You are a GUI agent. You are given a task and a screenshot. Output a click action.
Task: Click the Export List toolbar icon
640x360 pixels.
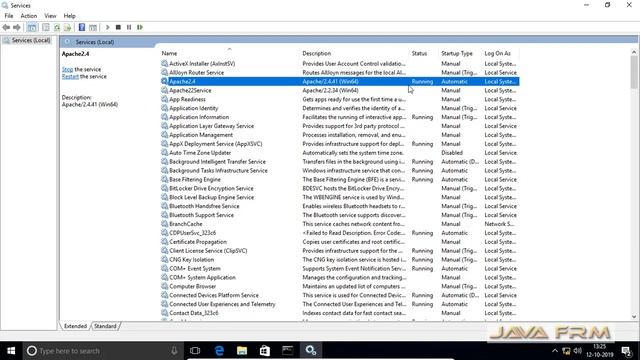coord(67,27)
